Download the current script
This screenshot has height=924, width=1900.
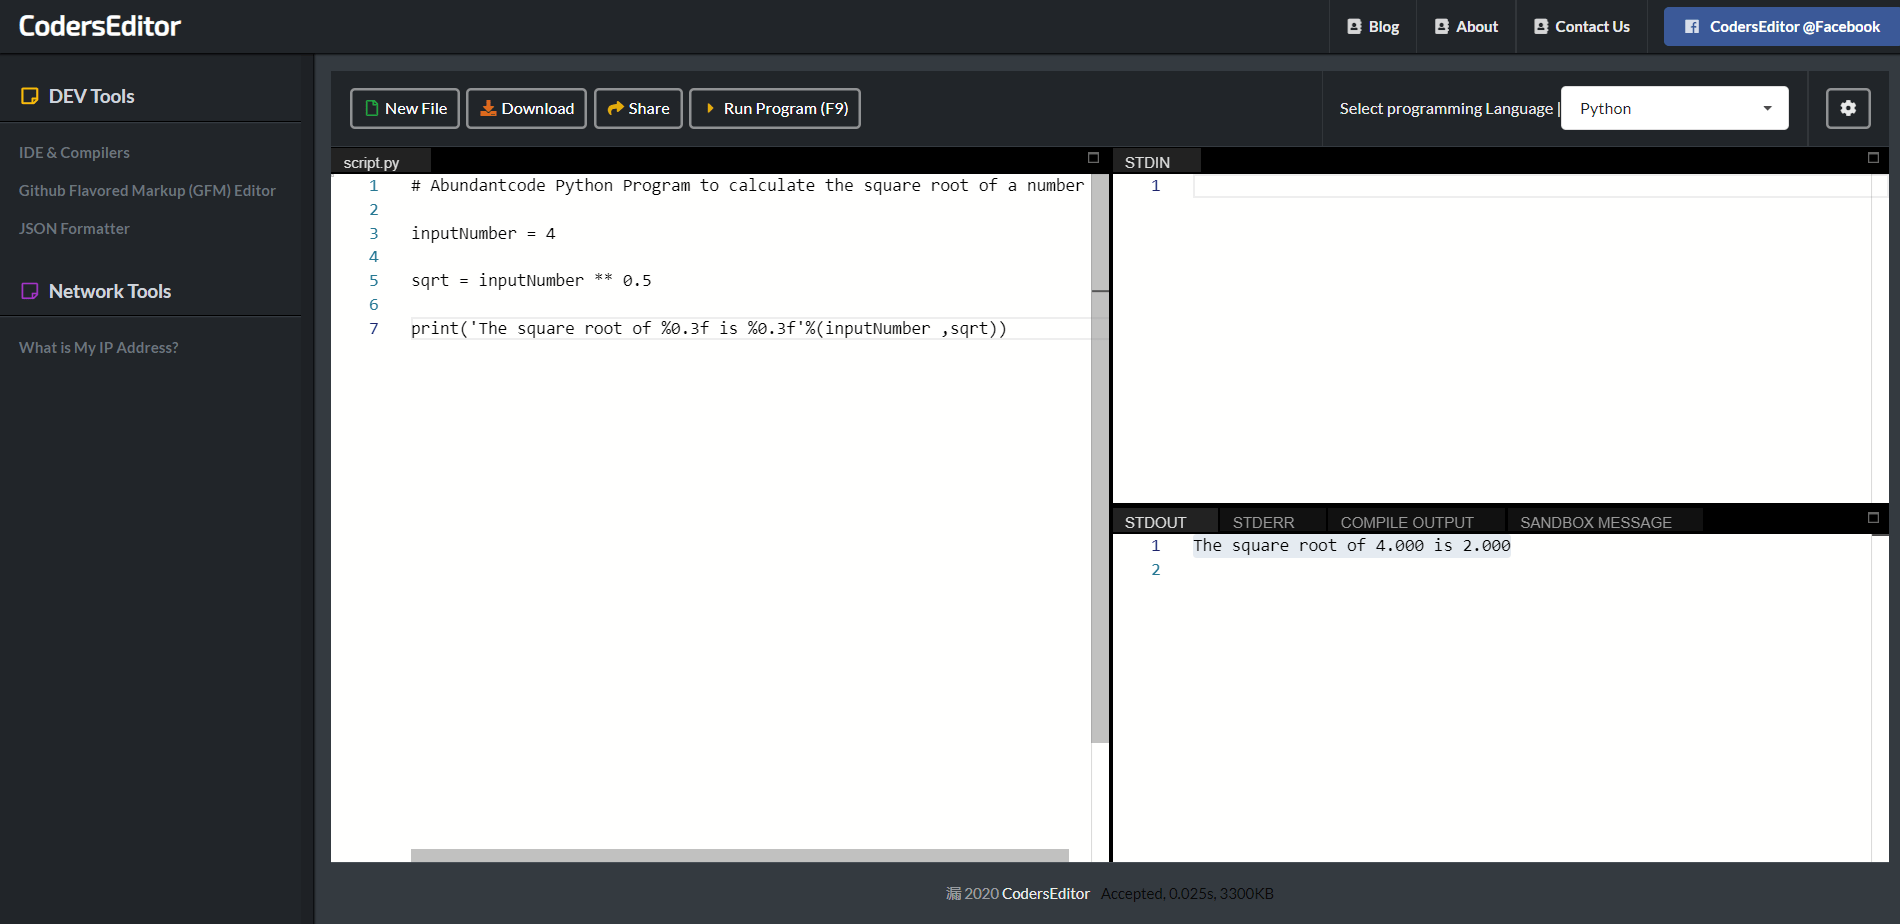[526, 108]
